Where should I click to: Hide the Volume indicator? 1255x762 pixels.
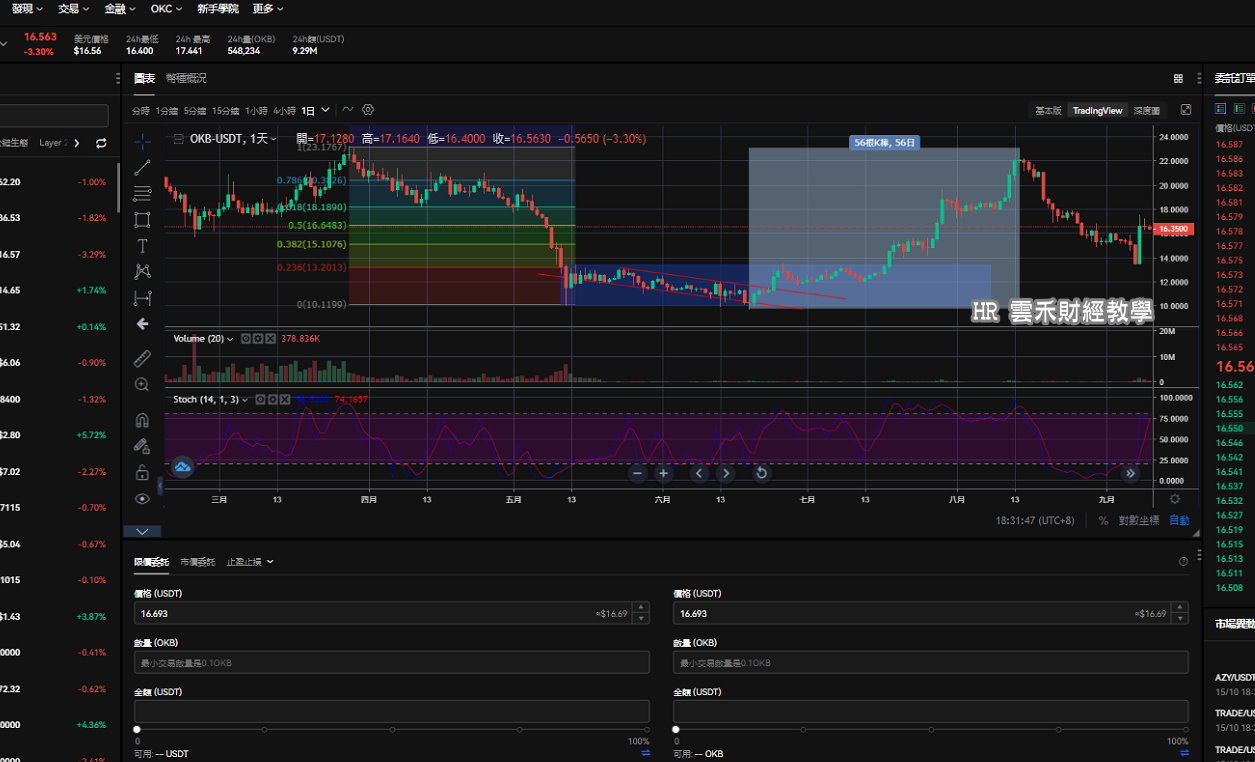245,339
